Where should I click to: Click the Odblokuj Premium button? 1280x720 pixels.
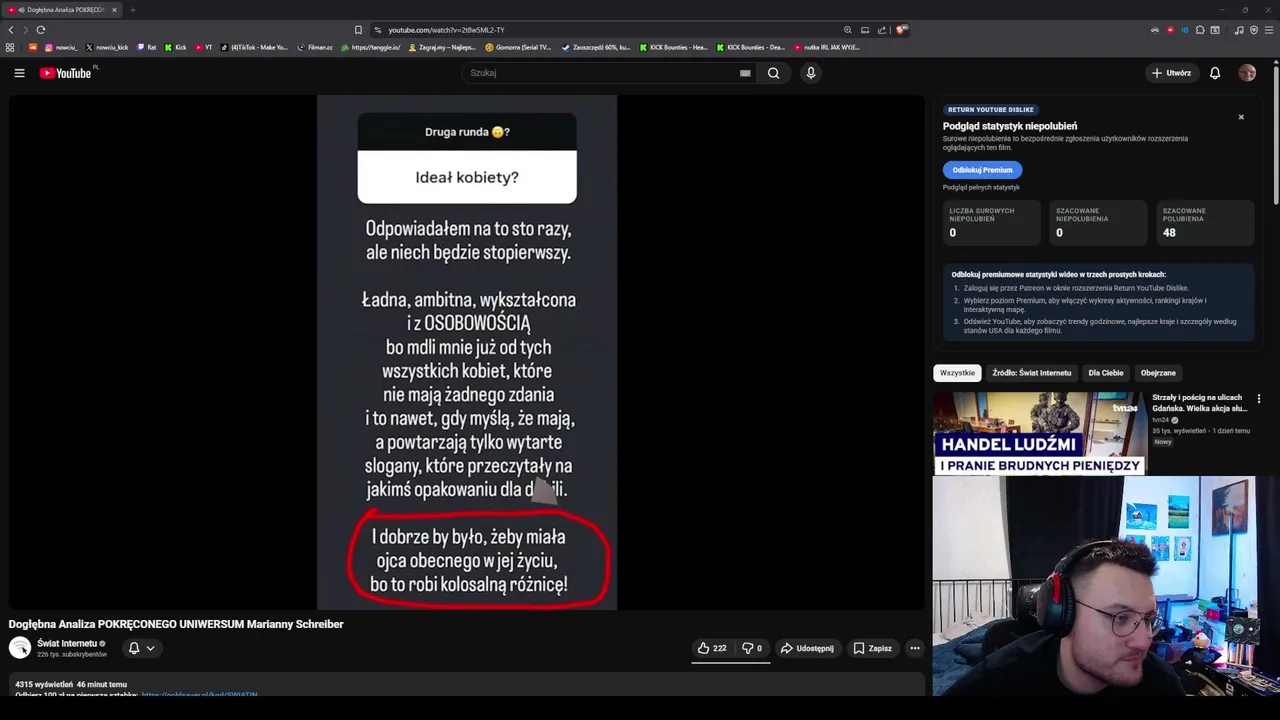click(x=982, y=170)
